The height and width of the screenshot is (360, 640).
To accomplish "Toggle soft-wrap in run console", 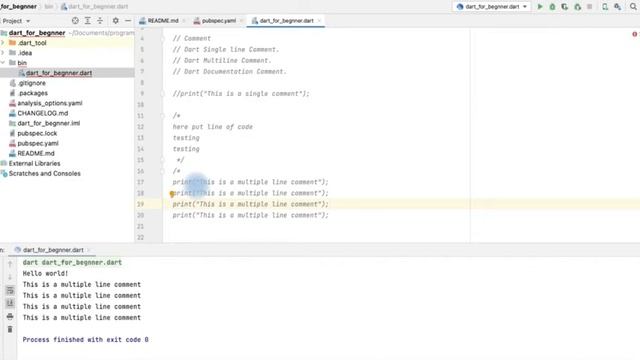I will [x=10, y=290].
